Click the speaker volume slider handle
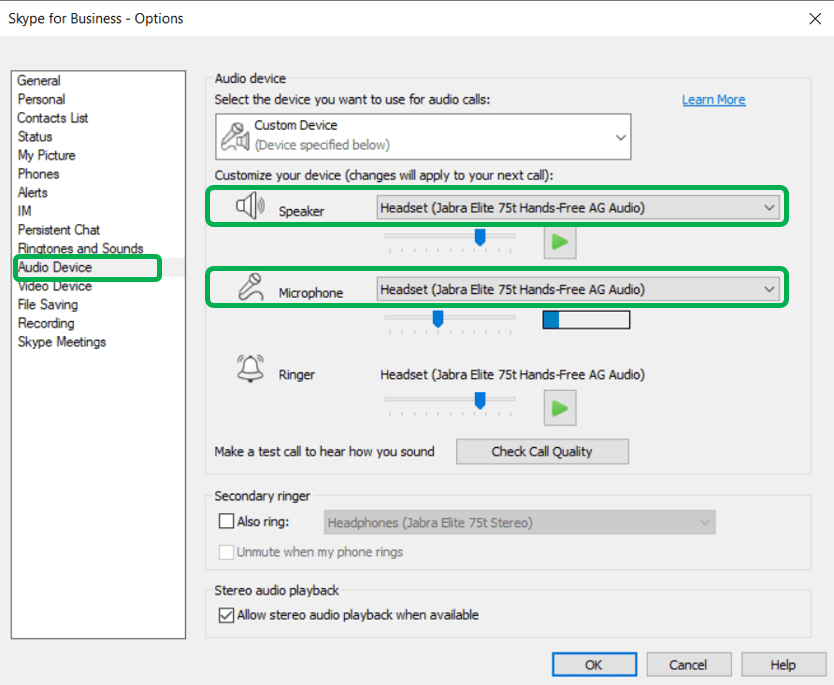This screenshot has width=834, height=685. (x=480, y=236)
